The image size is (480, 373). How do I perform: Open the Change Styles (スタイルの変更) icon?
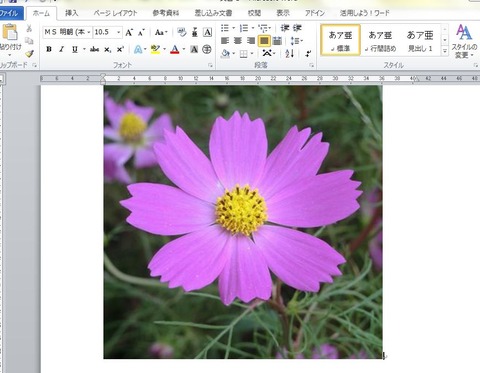click(x=464, y=41)
